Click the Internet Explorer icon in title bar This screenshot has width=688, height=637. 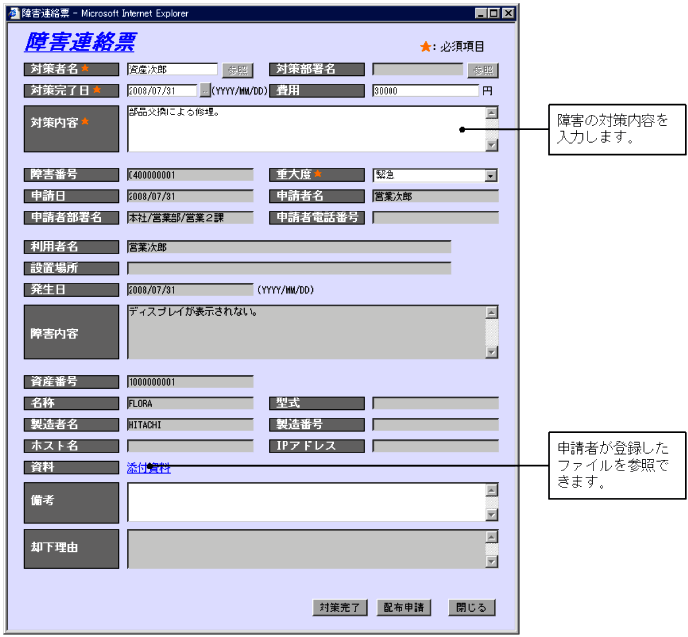[14, 13]
